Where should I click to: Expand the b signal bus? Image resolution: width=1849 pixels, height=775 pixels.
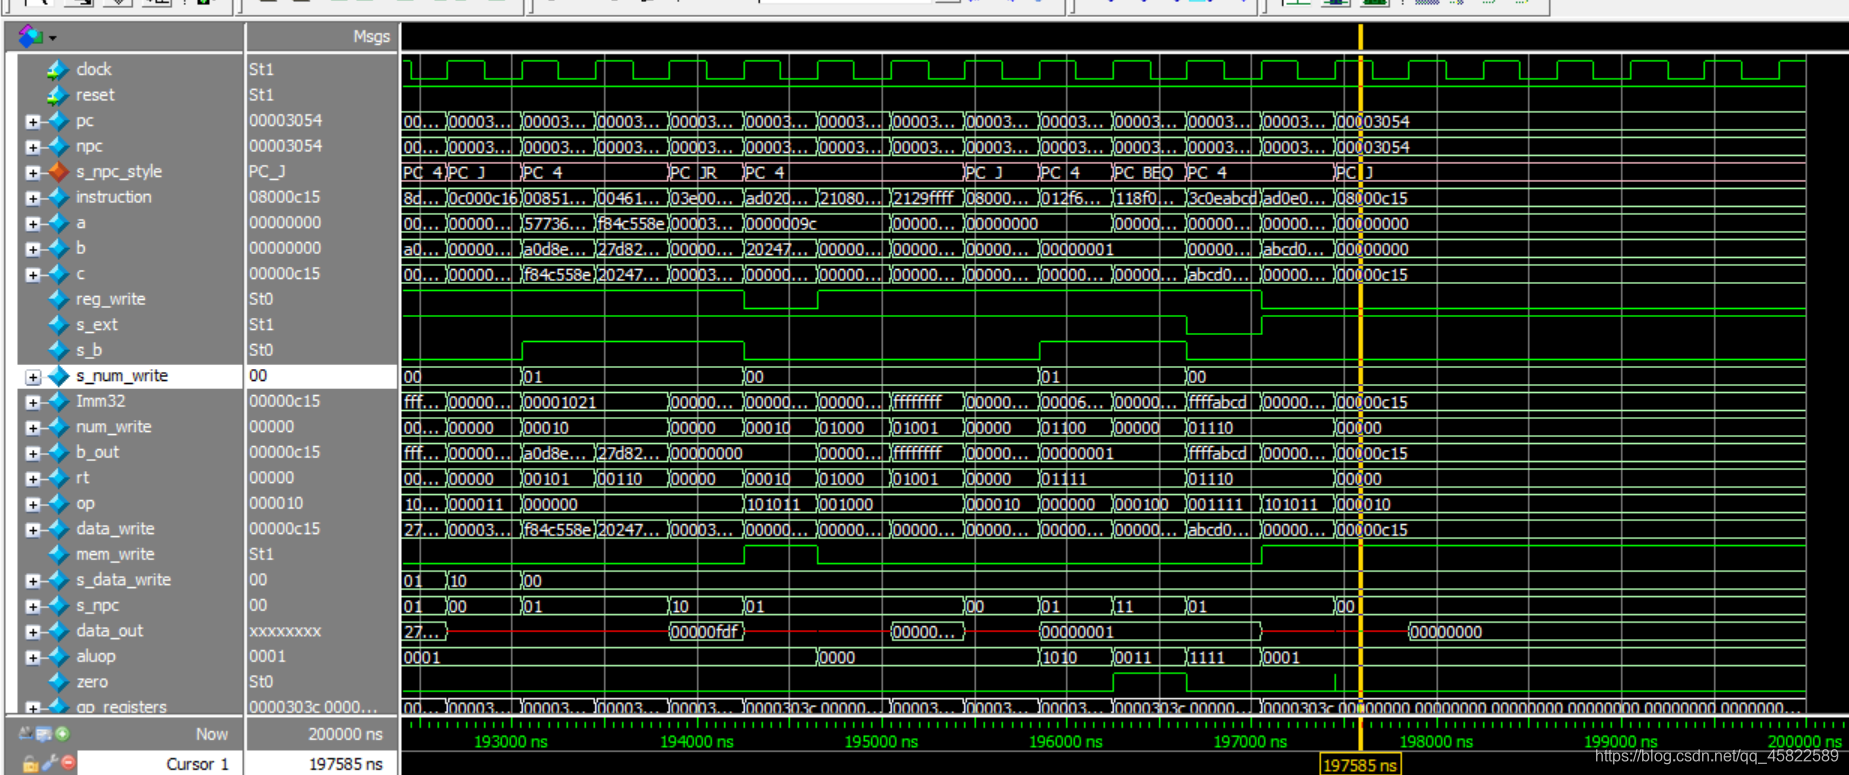pos(33,249)
